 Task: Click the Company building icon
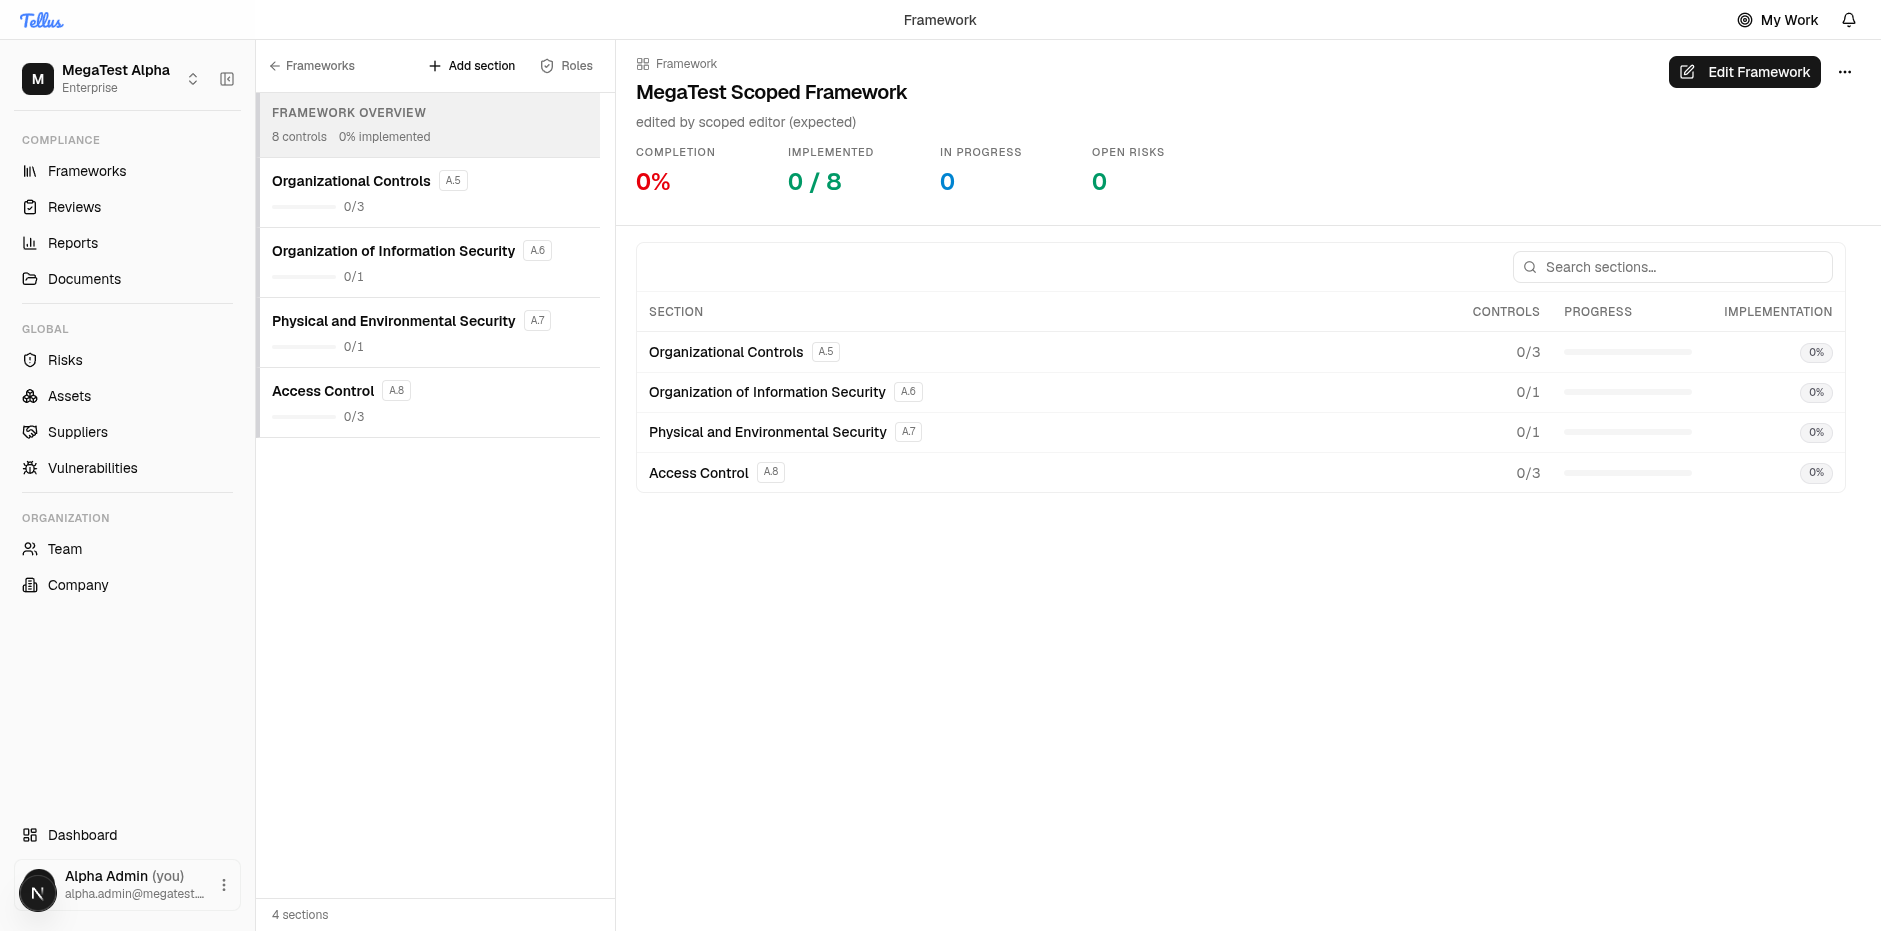pos(30,585)
